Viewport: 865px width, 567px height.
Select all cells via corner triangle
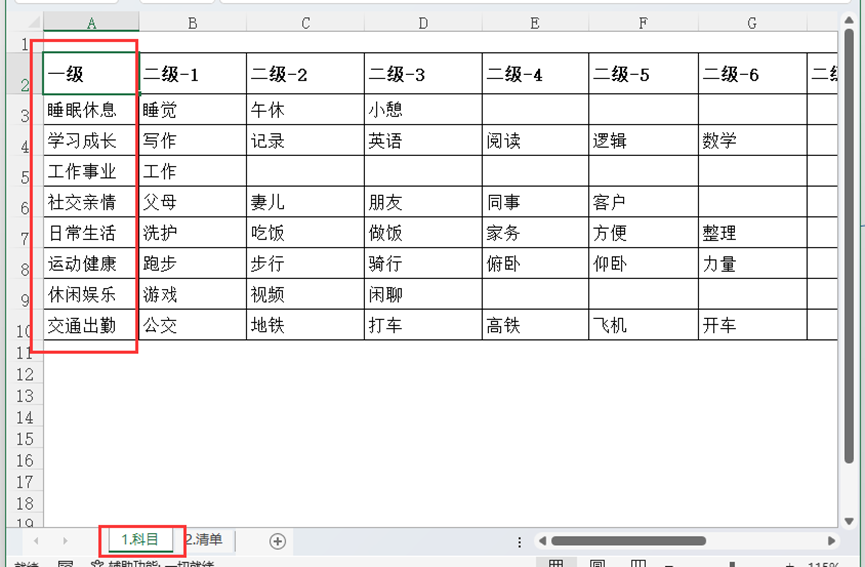(33, 23)
